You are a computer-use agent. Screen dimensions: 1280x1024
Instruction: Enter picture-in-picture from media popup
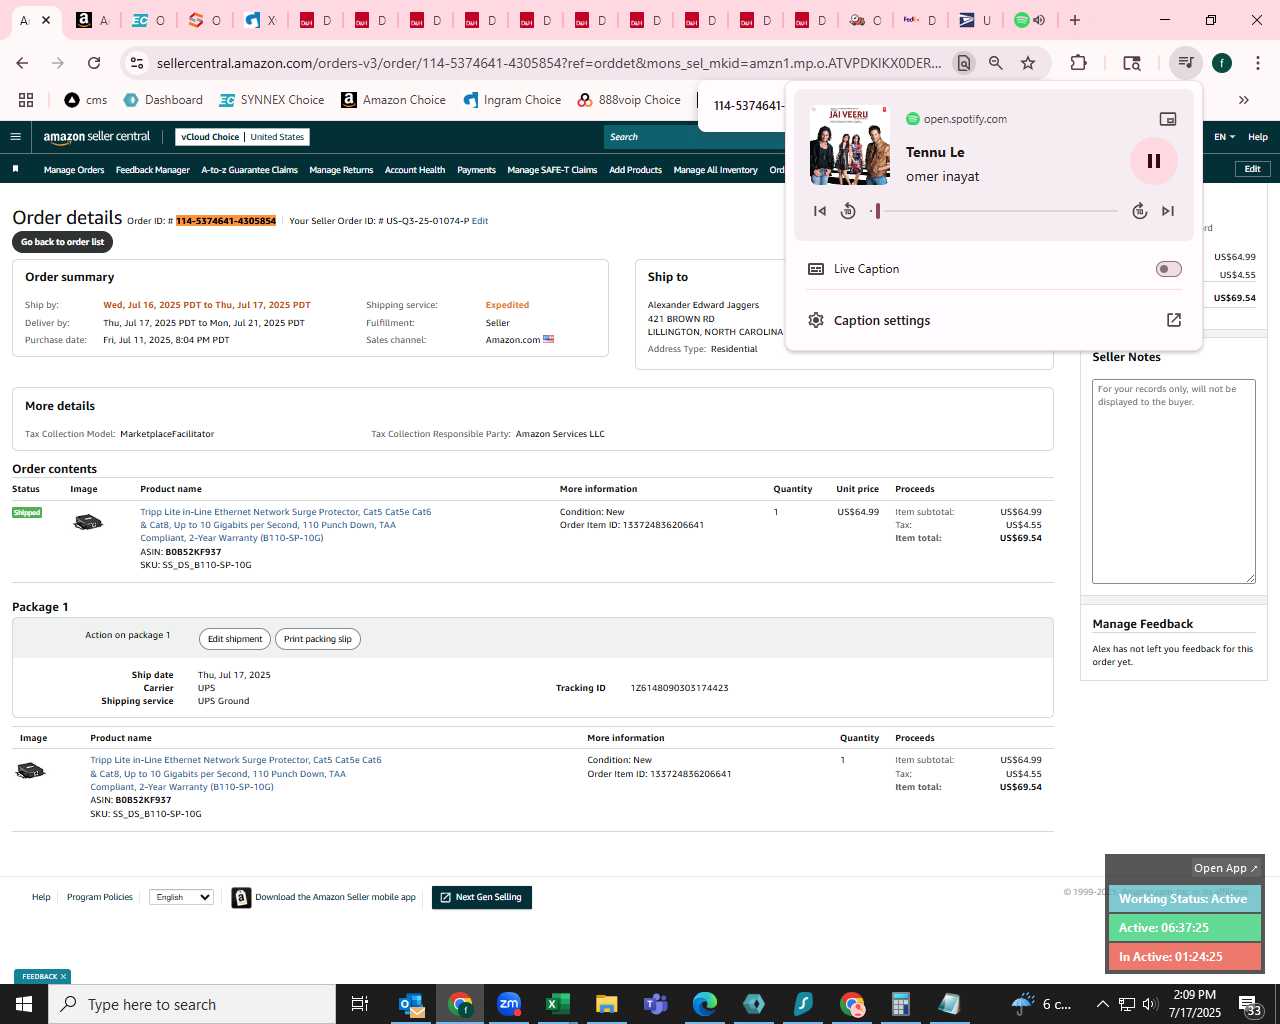1167,119
